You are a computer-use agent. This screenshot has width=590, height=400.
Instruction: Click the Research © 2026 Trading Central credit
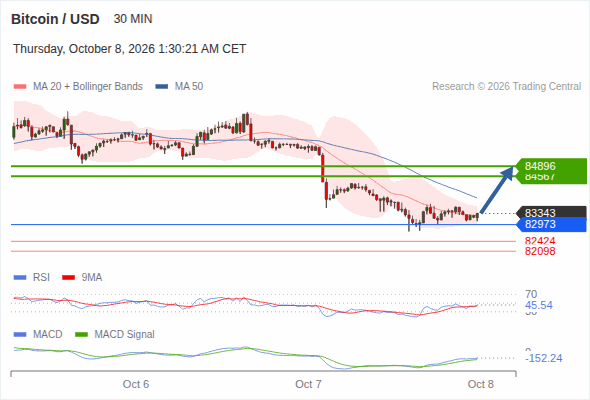click(506, 87)
